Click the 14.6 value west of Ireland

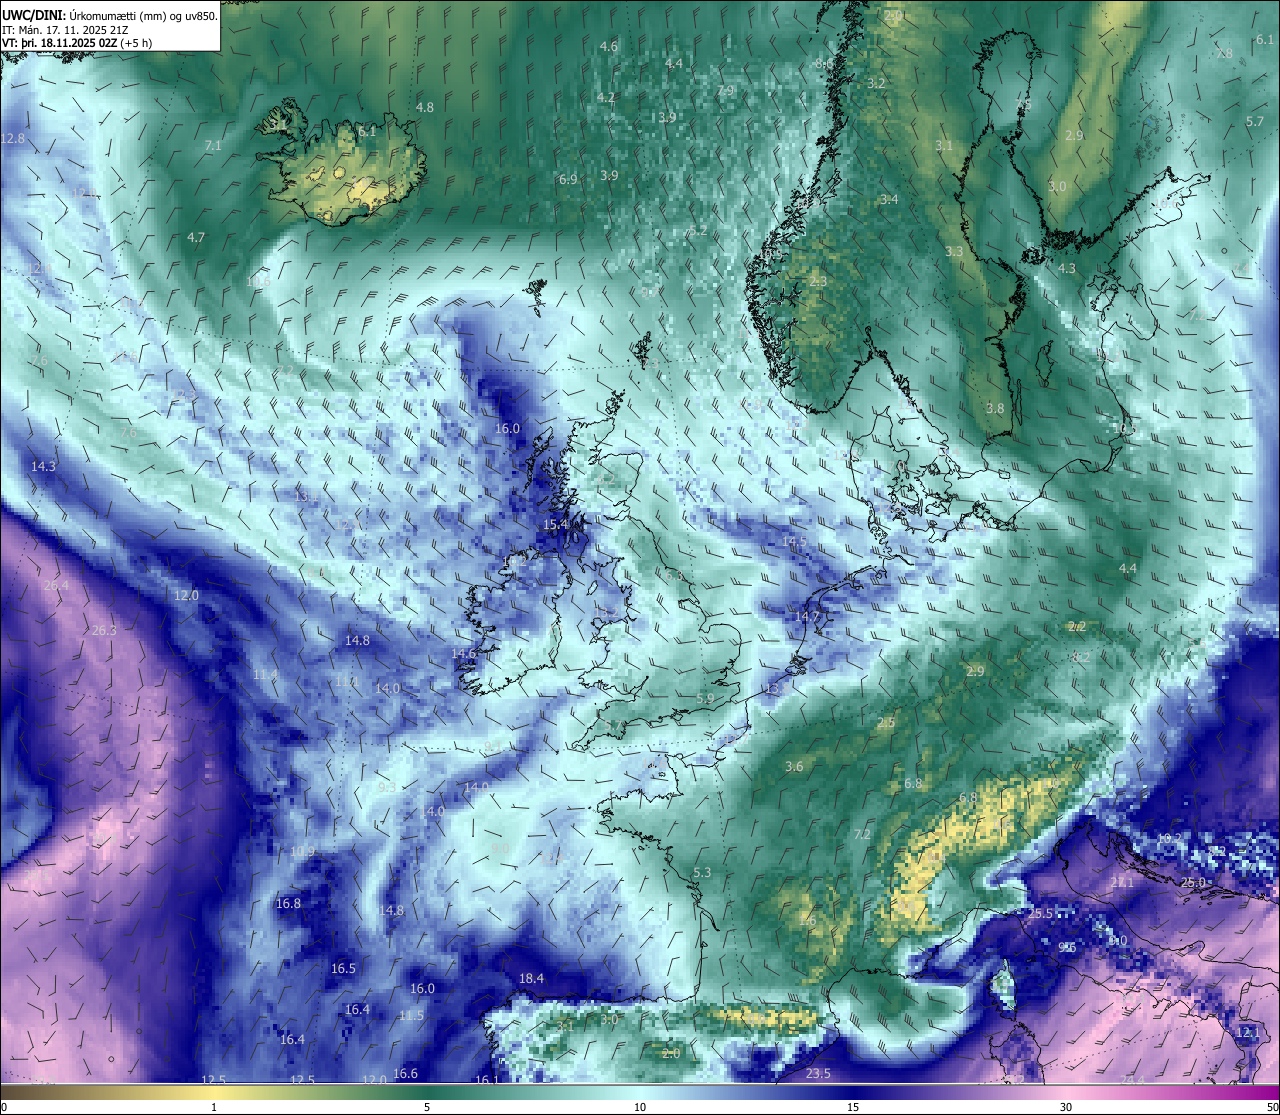pos(464,653)
